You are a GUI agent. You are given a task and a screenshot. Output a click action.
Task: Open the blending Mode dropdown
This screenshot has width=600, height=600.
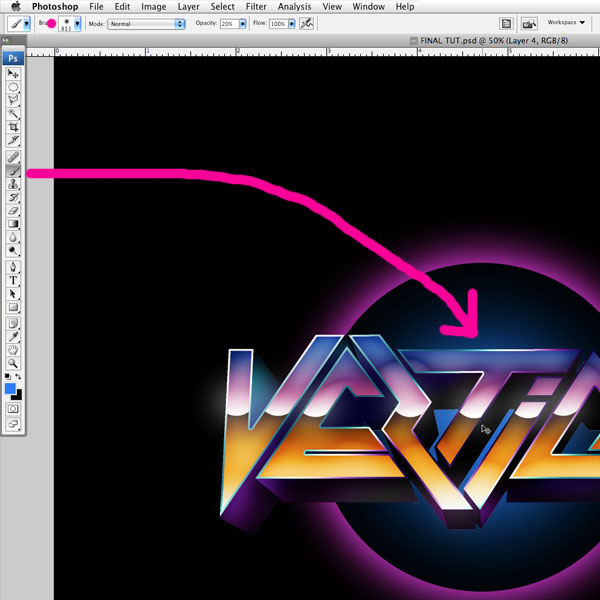tap(146, 23)
